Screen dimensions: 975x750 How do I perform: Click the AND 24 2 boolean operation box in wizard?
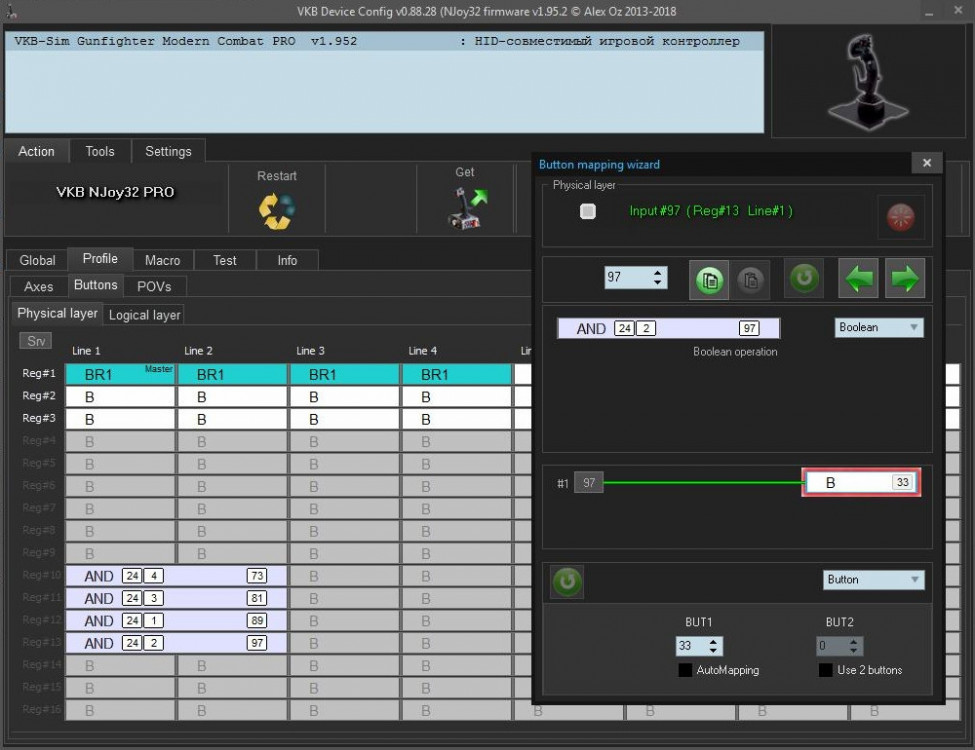pyautogui.click(x=668, y=328)
